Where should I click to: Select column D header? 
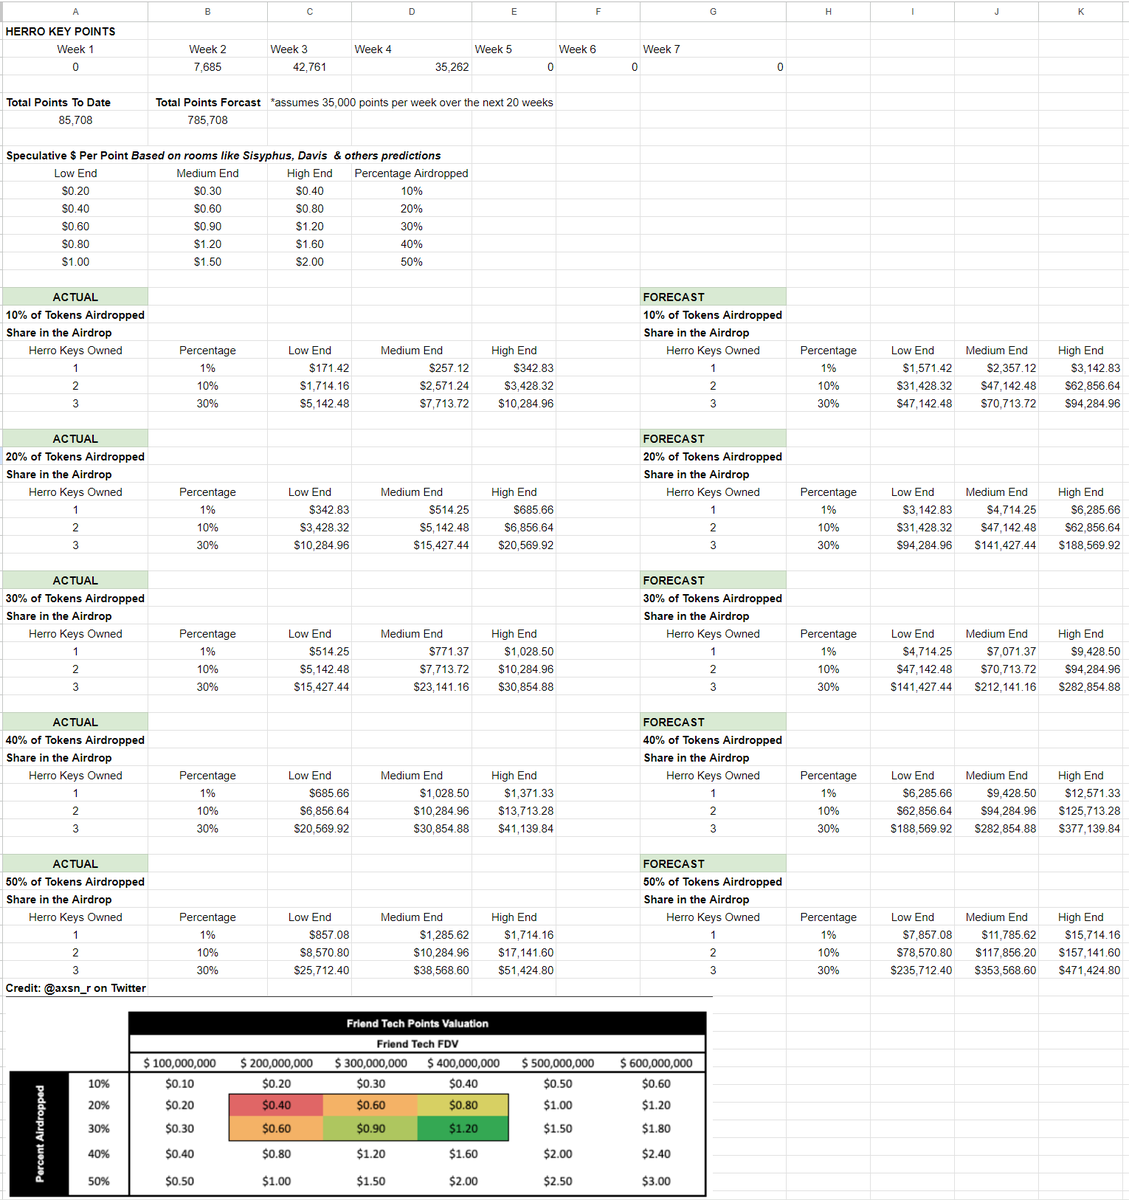pos(411,11)
